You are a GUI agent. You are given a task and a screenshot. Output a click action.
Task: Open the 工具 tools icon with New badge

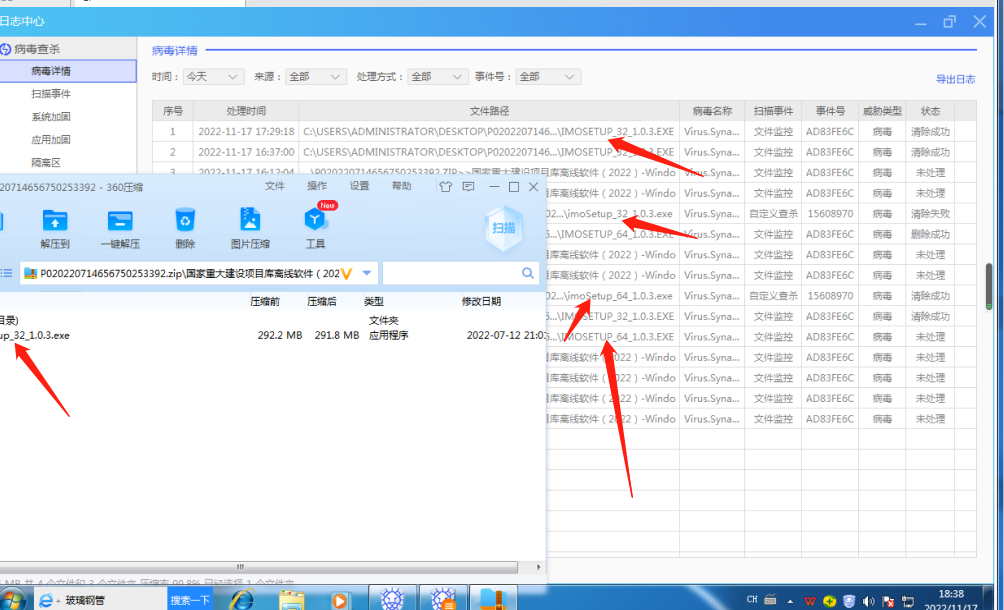pyautogui.click(x=315, y=220)
